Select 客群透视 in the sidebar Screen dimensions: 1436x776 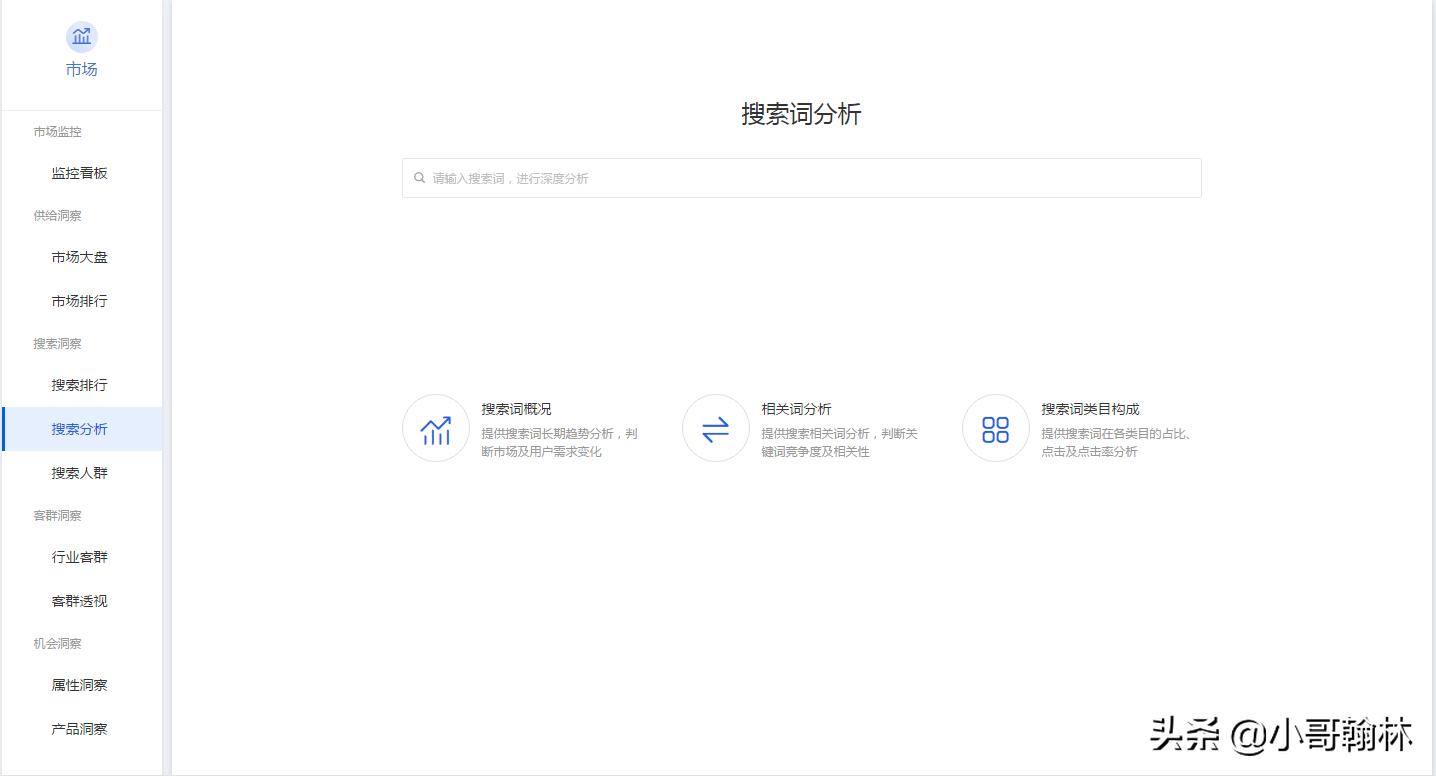pyautogui.click(x=78, y=601)
